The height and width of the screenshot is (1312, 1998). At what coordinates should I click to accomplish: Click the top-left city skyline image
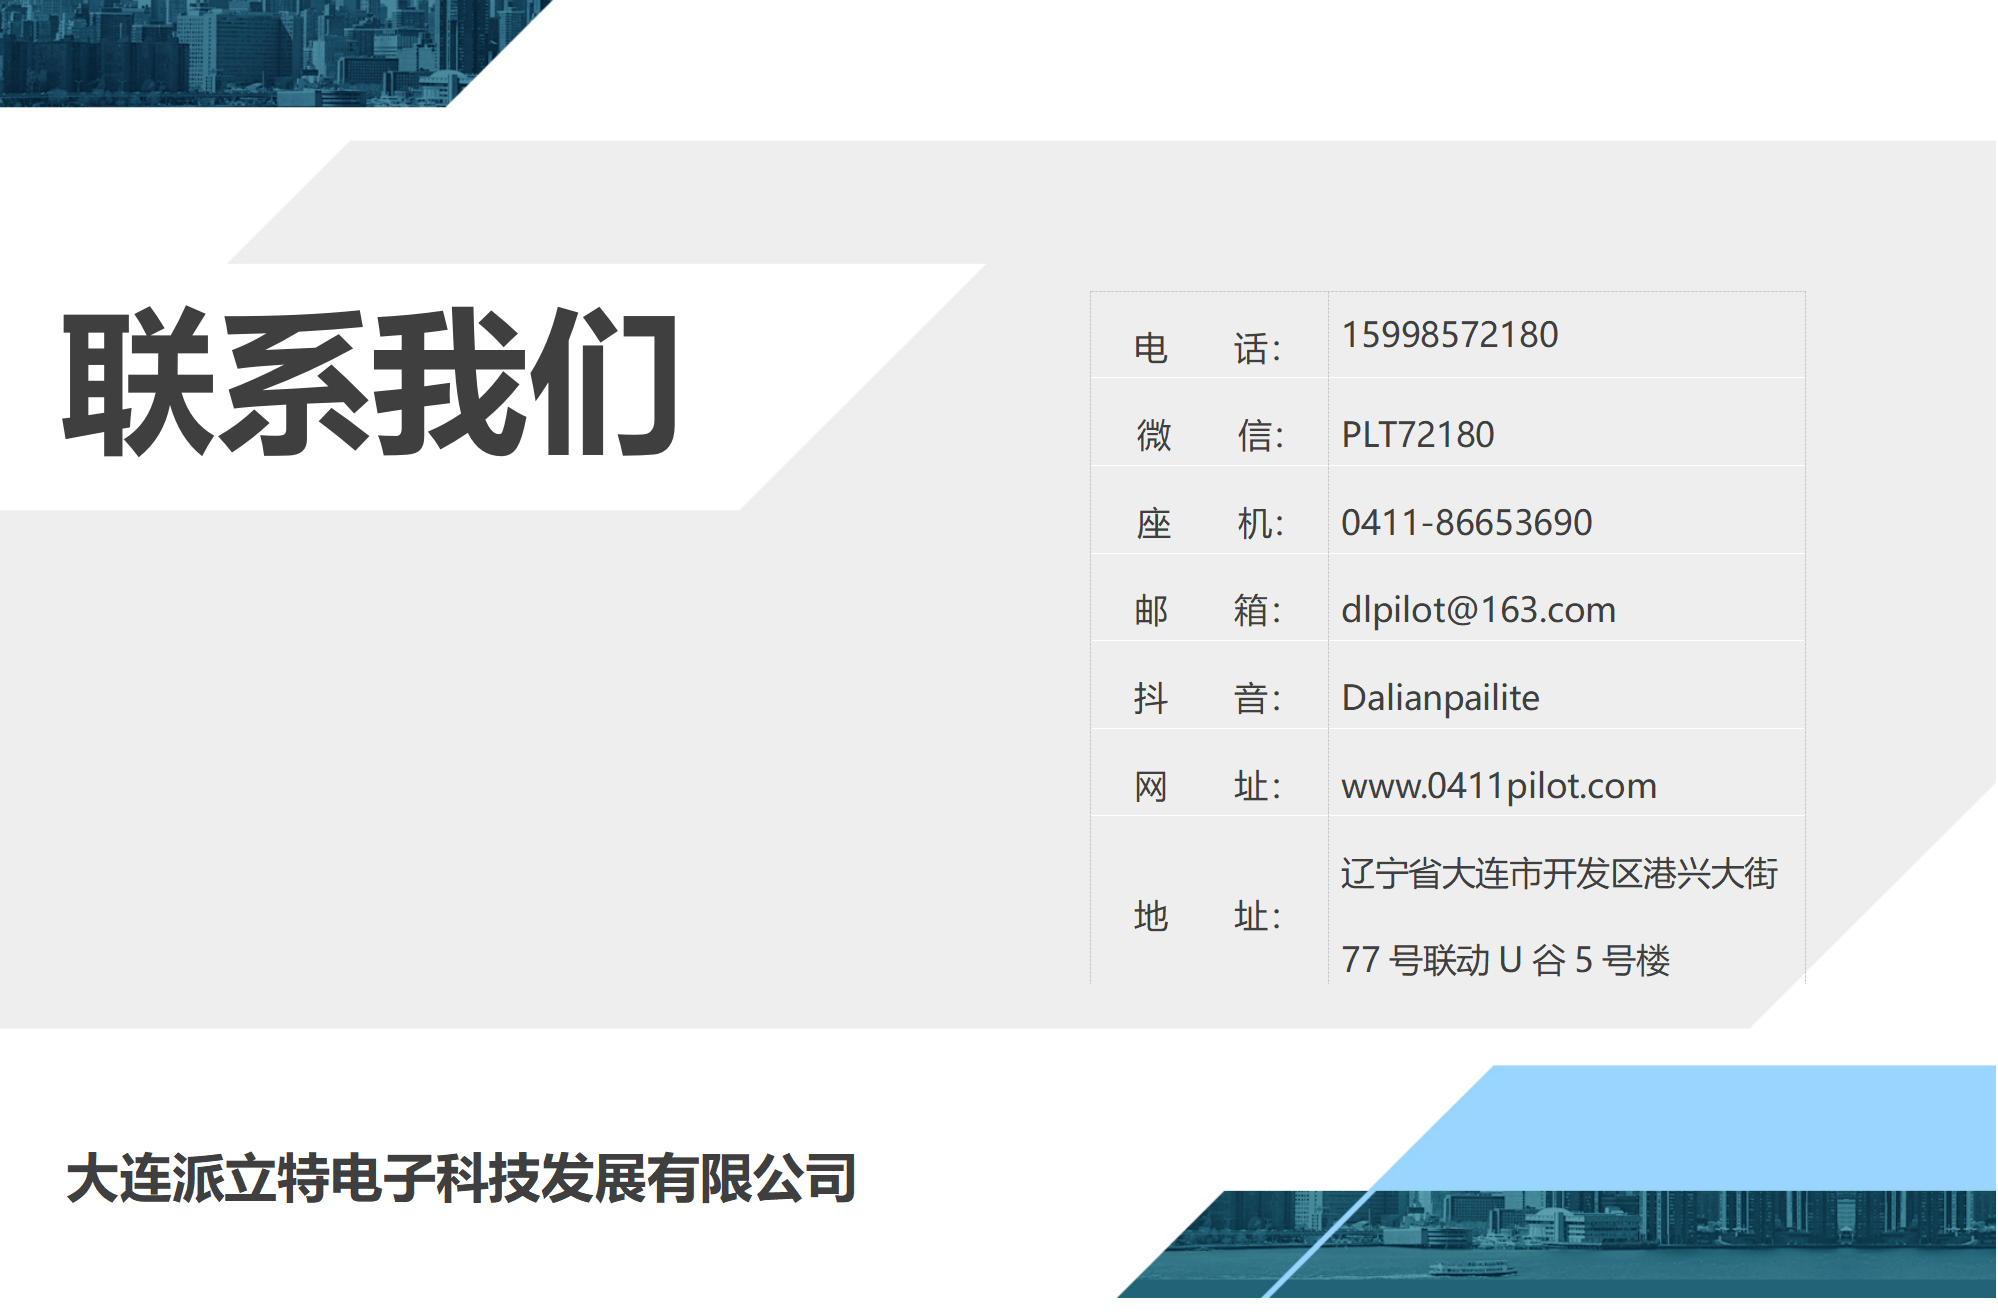(x=230, y=50)
